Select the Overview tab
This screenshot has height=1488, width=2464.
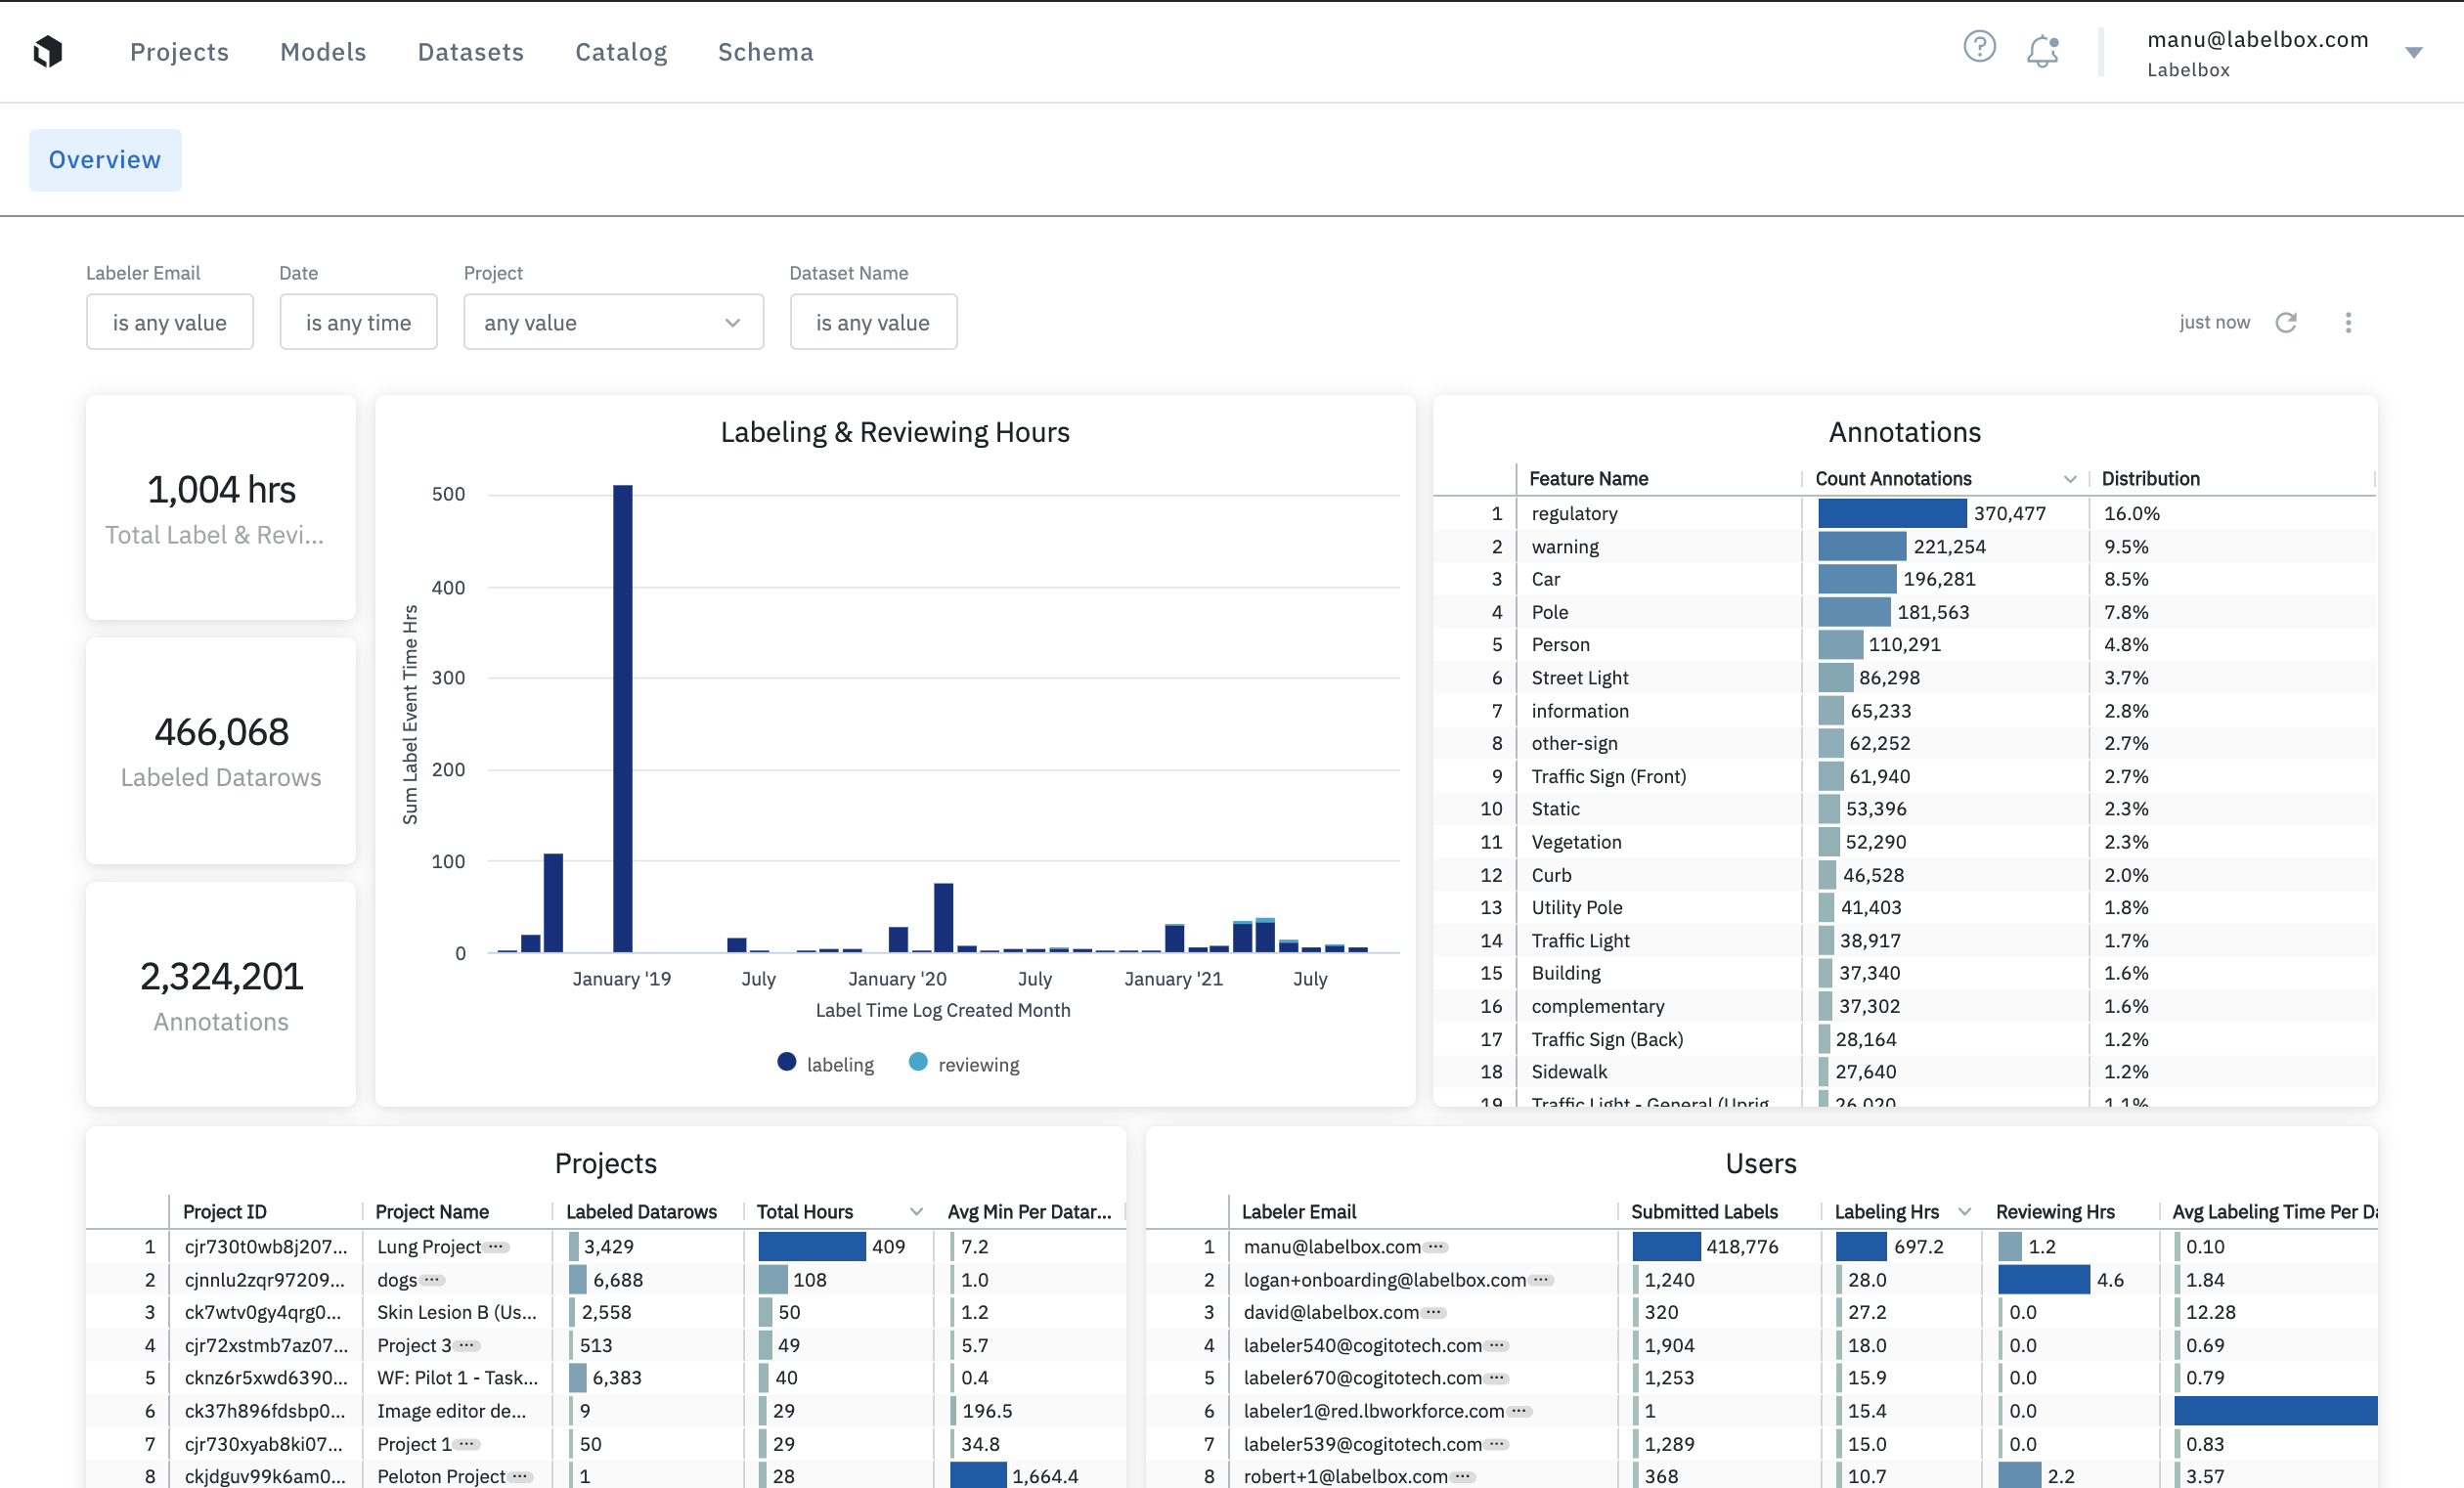105,160
